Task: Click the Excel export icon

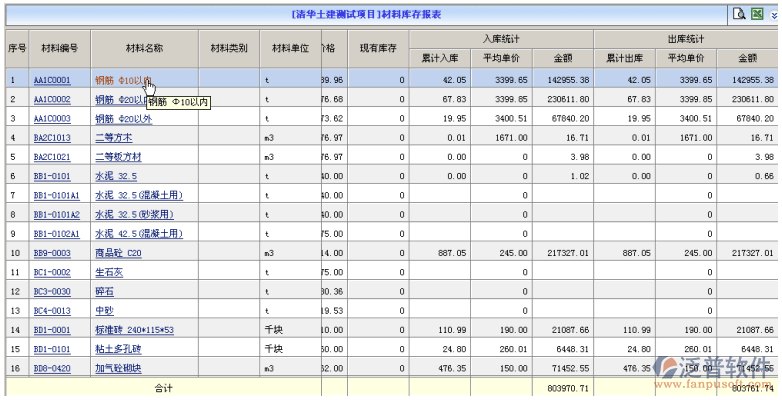Action: click(x=757, y=14)
